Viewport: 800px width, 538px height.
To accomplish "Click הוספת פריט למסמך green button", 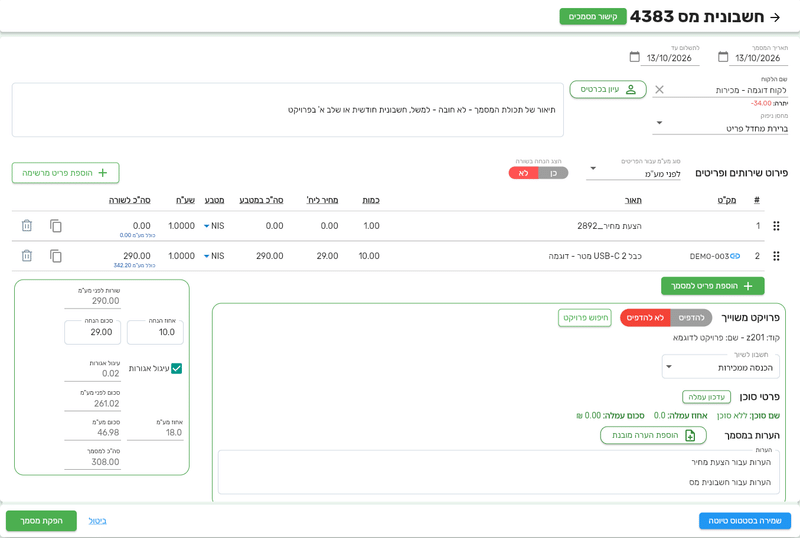I will click(x=712, y=286).
